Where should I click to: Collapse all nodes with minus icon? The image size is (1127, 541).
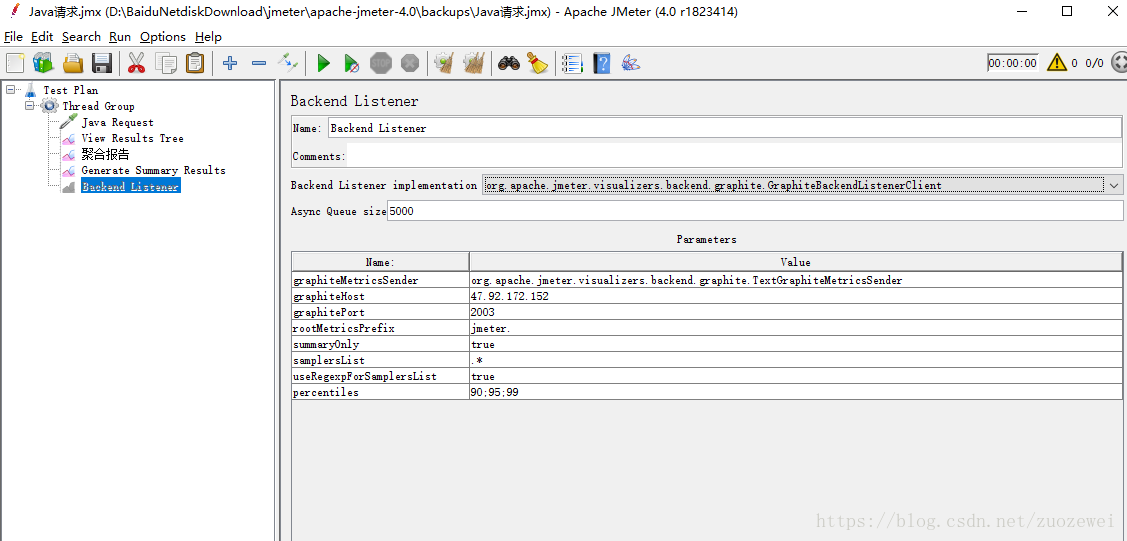259,63
